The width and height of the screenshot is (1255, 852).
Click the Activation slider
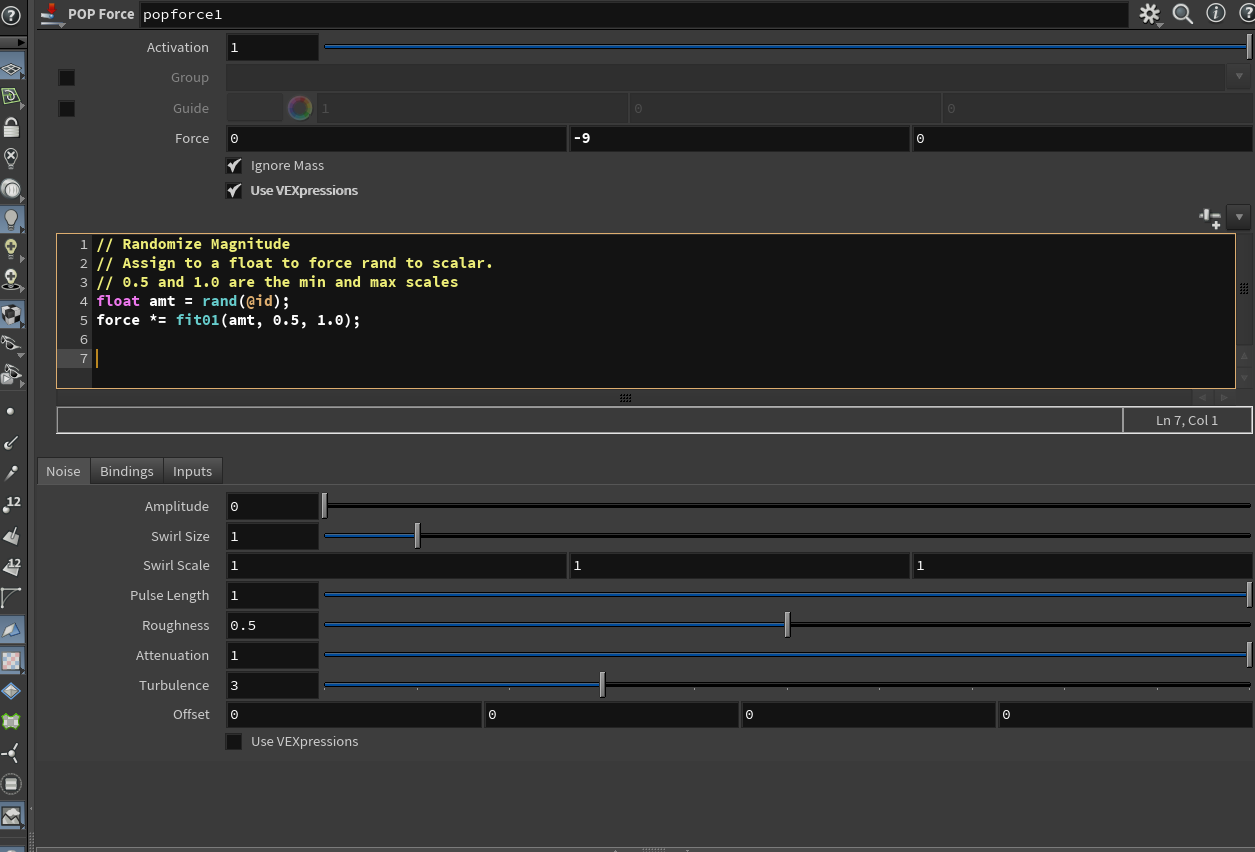pos(787,47)
